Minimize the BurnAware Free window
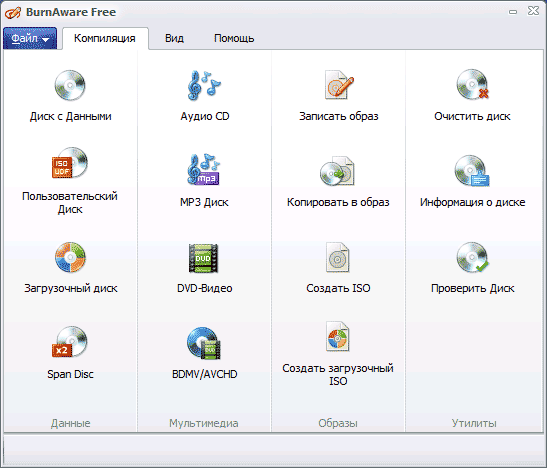The width and height of the screenshot is (547, 468). 513,12
